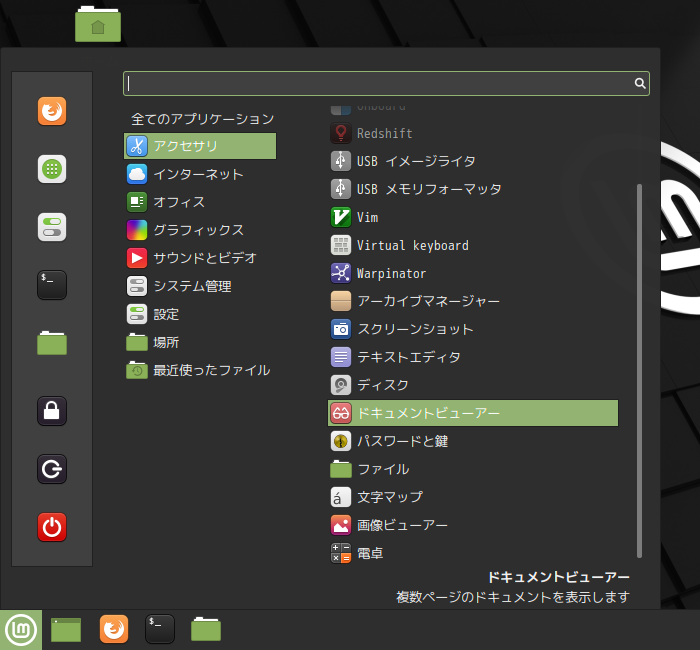
Task: Select 全てのアプリケーション category
Action: 200,119
